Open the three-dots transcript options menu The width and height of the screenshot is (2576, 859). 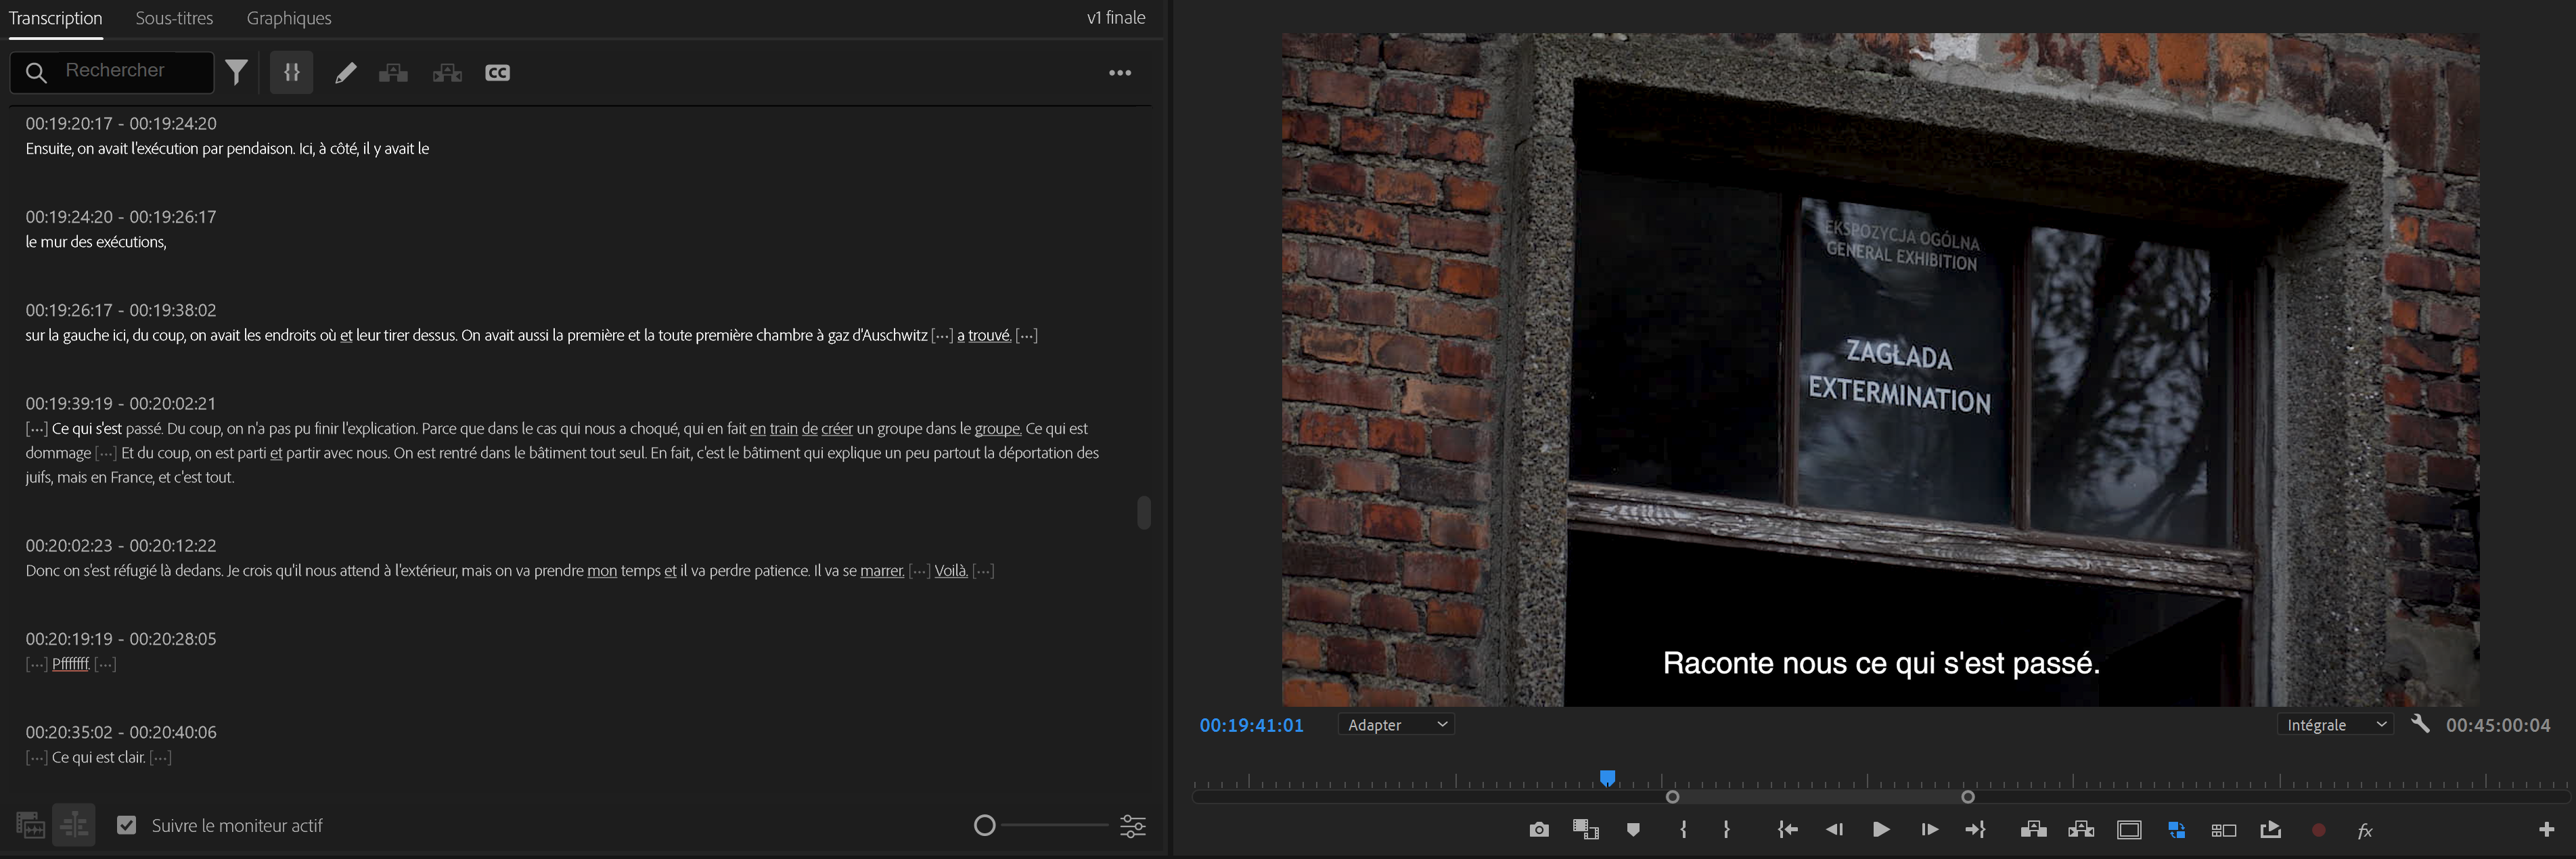click(x=1119, y=73)
